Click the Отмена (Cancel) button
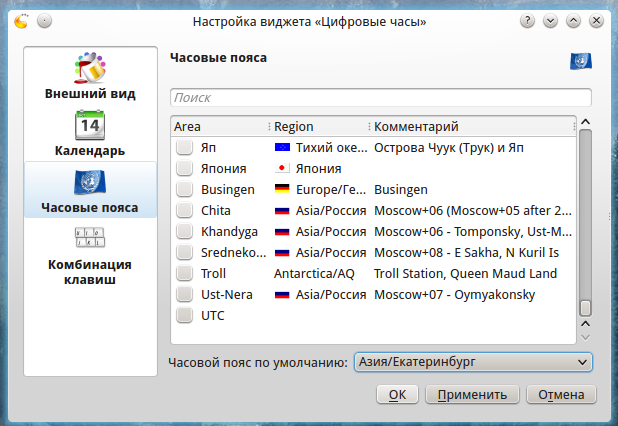The height and width of the screenshot is (426, 618). 561,394
